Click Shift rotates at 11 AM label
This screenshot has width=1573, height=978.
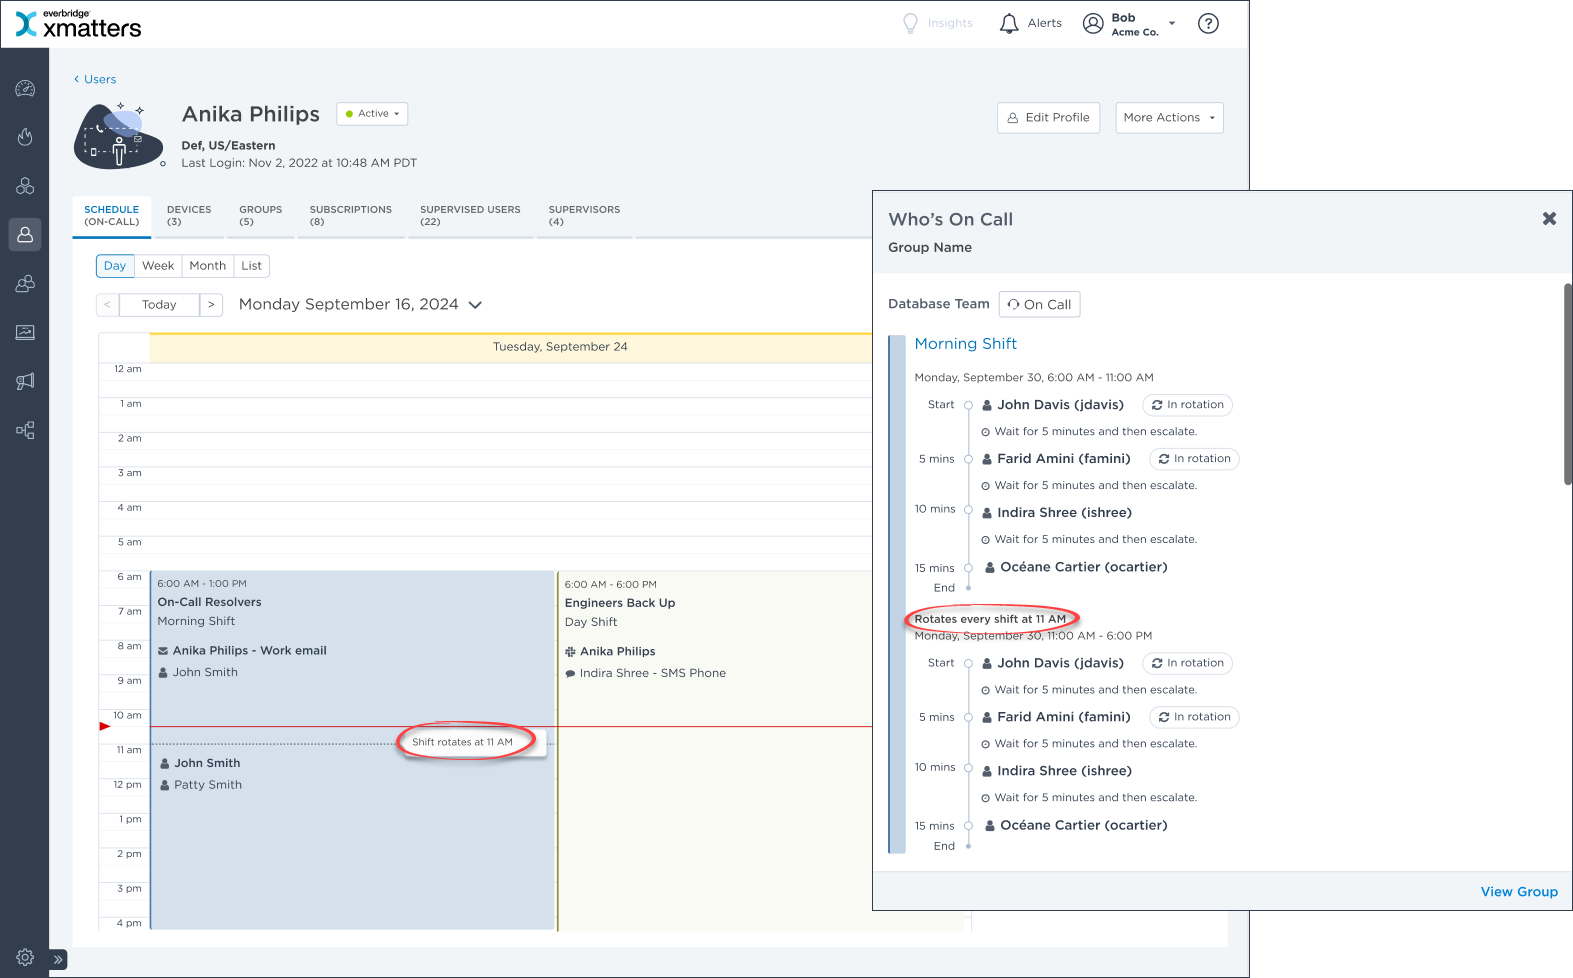click(x=462, y=742)
